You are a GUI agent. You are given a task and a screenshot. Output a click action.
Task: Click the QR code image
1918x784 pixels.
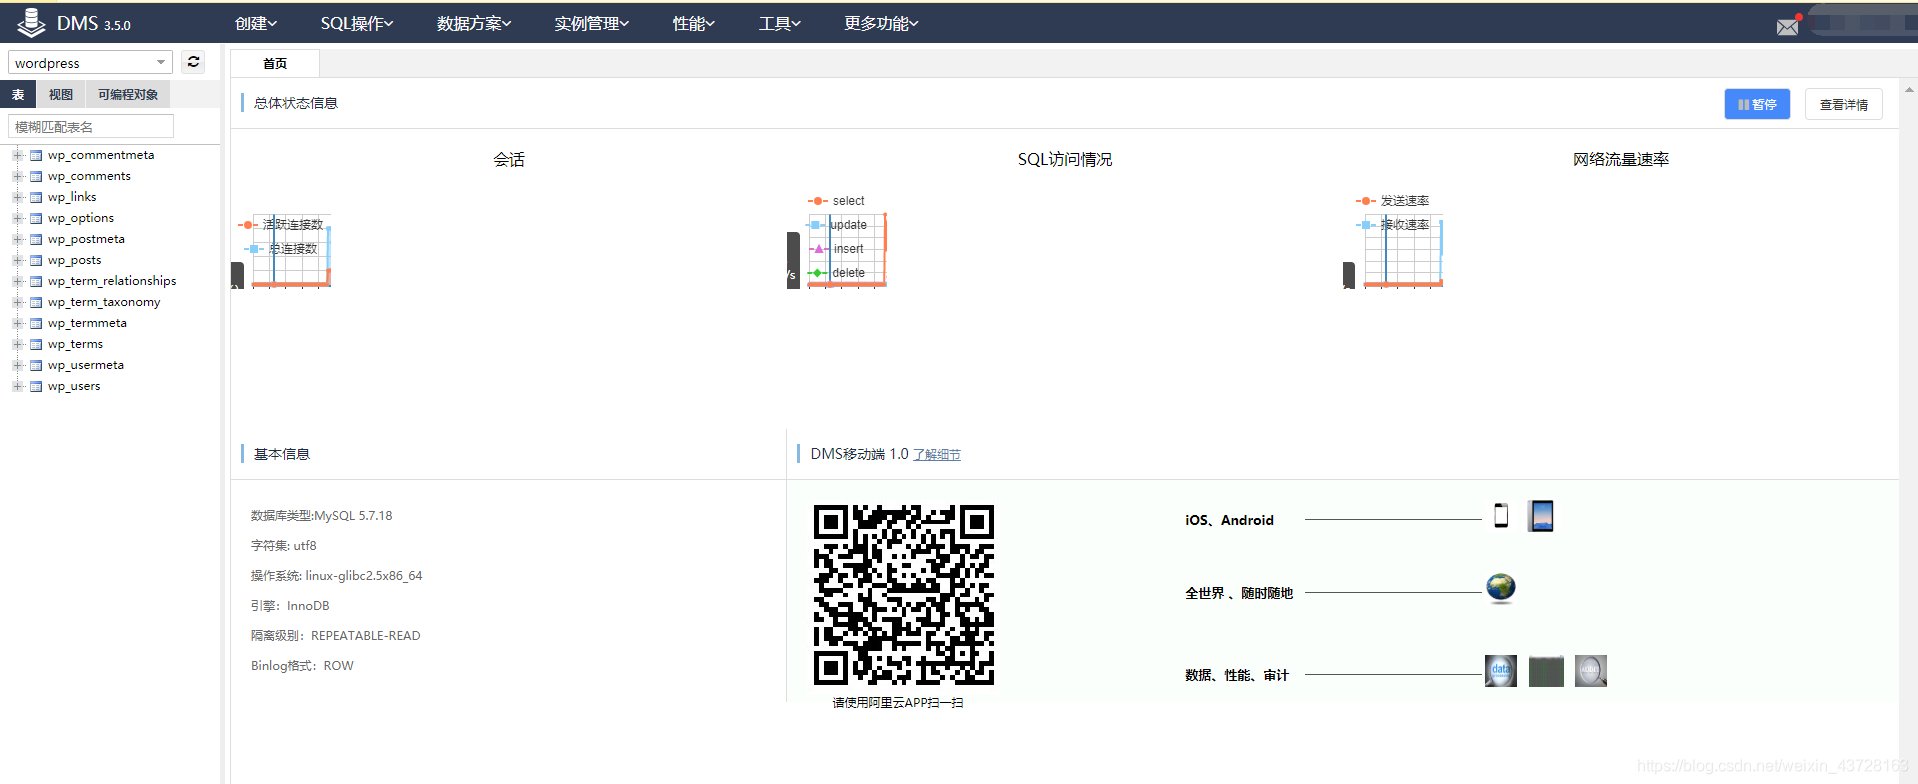click(x=904, y=595)
